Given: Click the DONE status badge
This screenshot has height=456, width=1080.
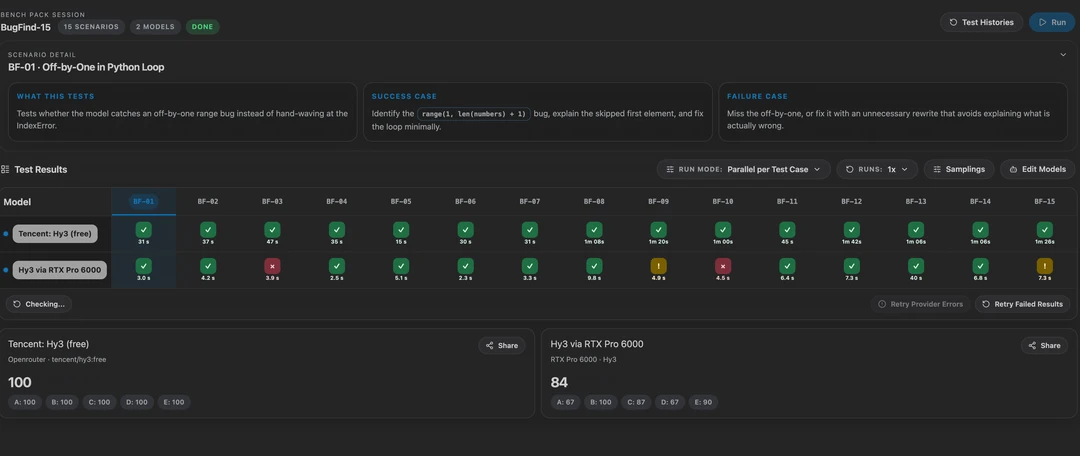Looking at the screenshot, I should click(202, 27).
